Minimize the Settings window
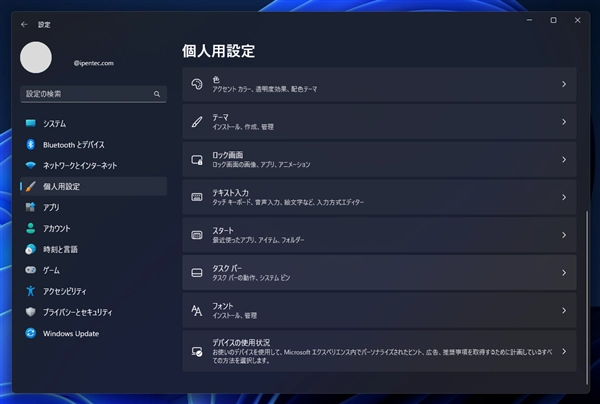The image size is (600, 404). (529, 20)
